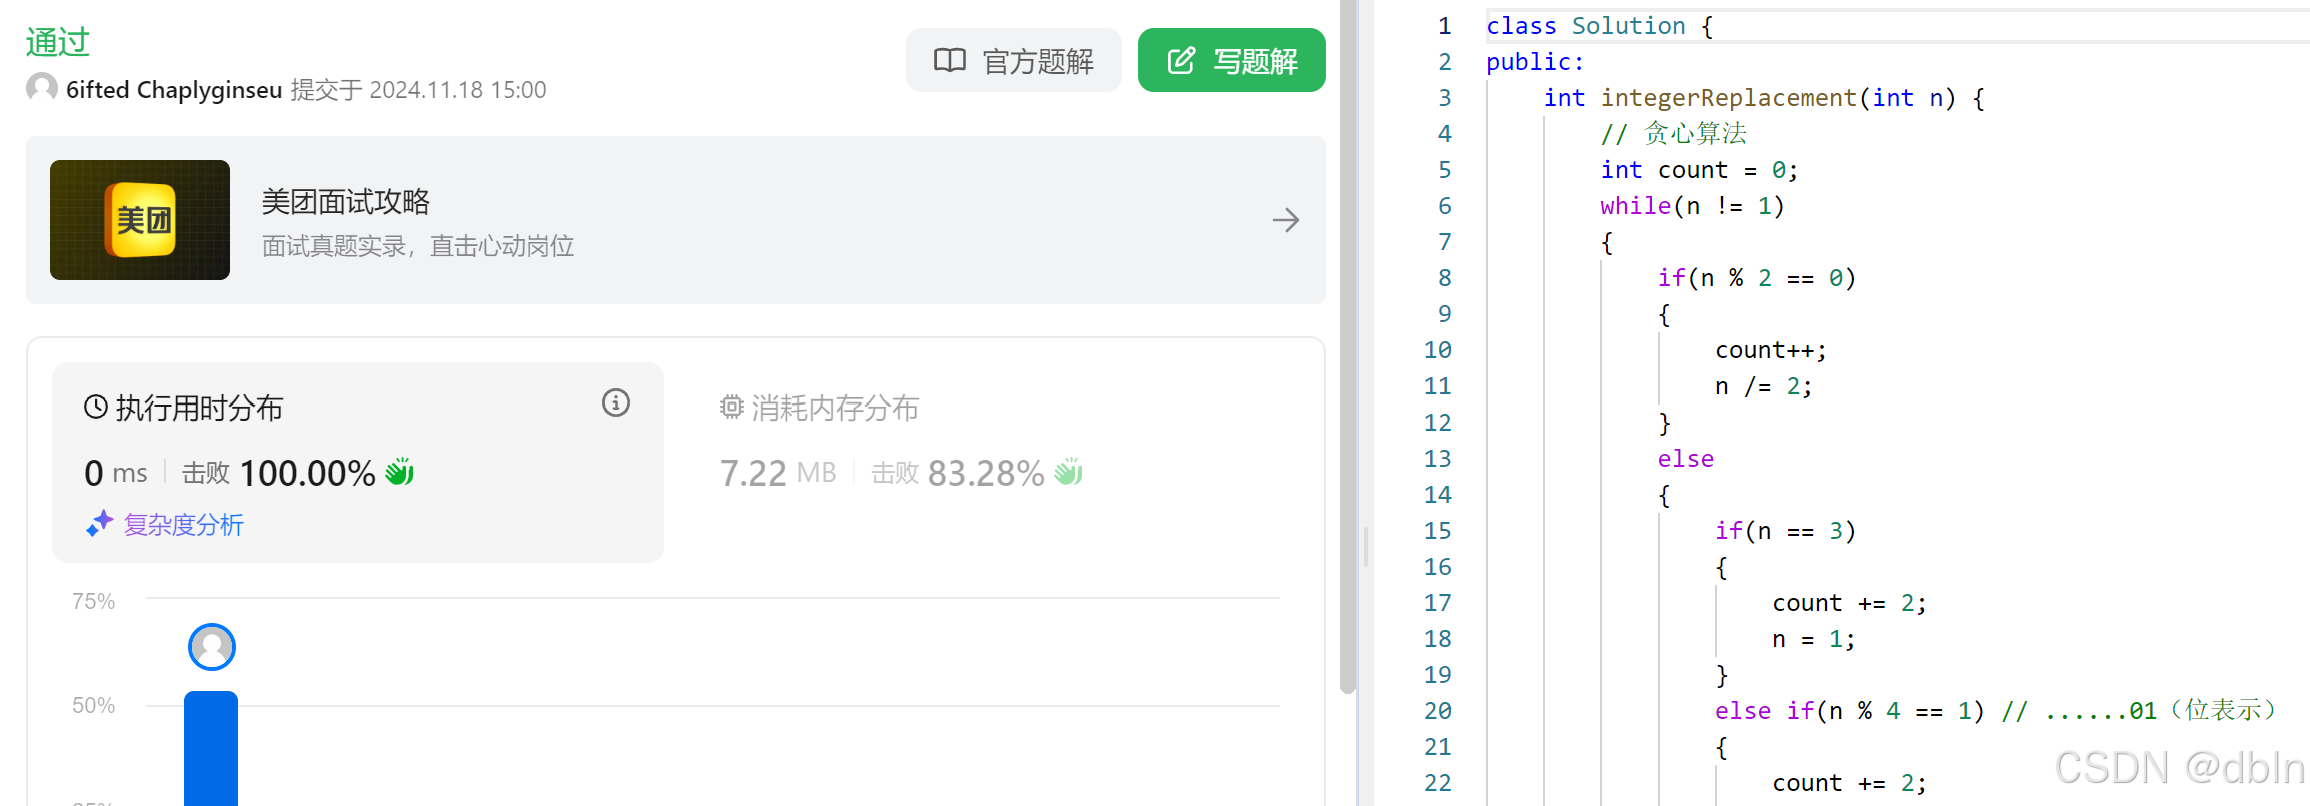Click code line 'int integerReplacement(int n) {'
Image resolution: width=2310 pixels, height=806 pixels.
point(1764,98)
